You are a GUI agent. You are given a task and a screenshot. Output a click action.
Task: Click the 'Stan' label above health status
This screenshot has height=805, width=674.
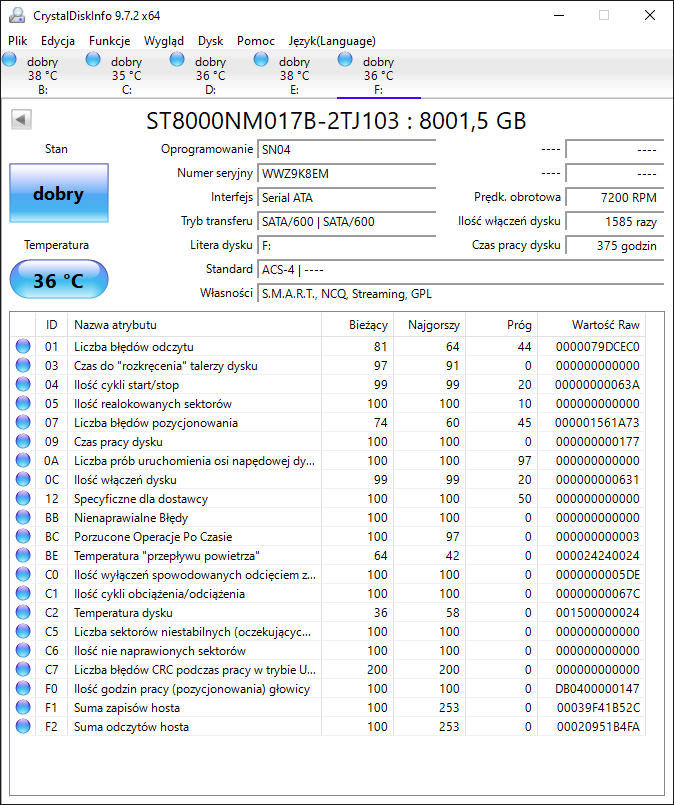[x=56, y=149]
